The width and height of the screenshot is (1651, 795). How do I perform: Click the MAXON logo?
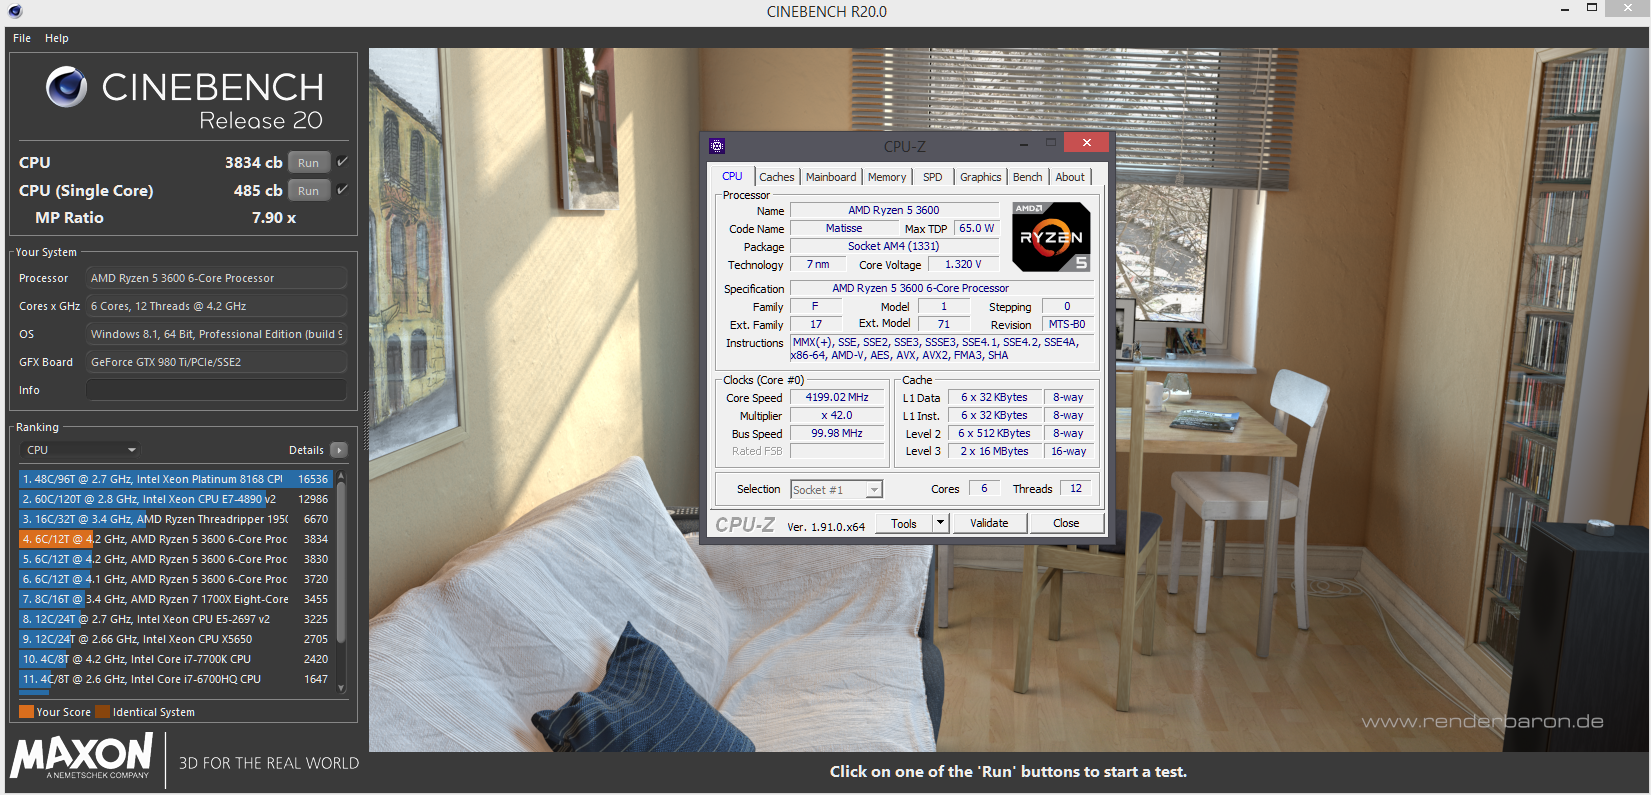[81, 755]
